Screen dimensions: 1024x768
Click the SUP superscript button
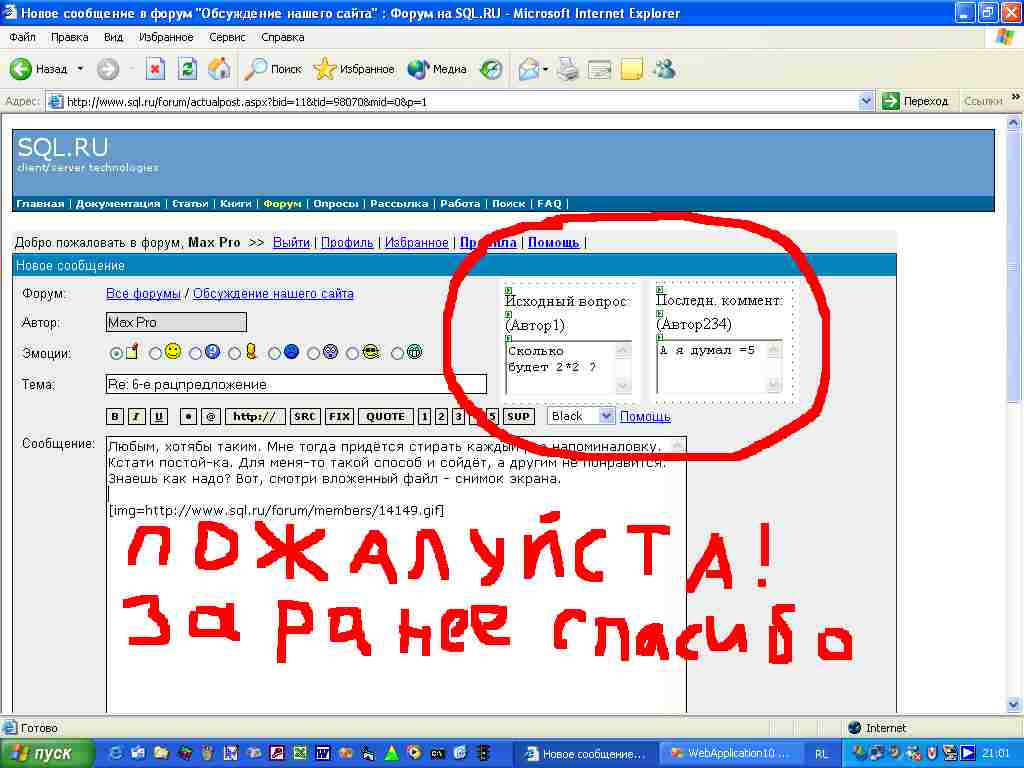[519, 417]
